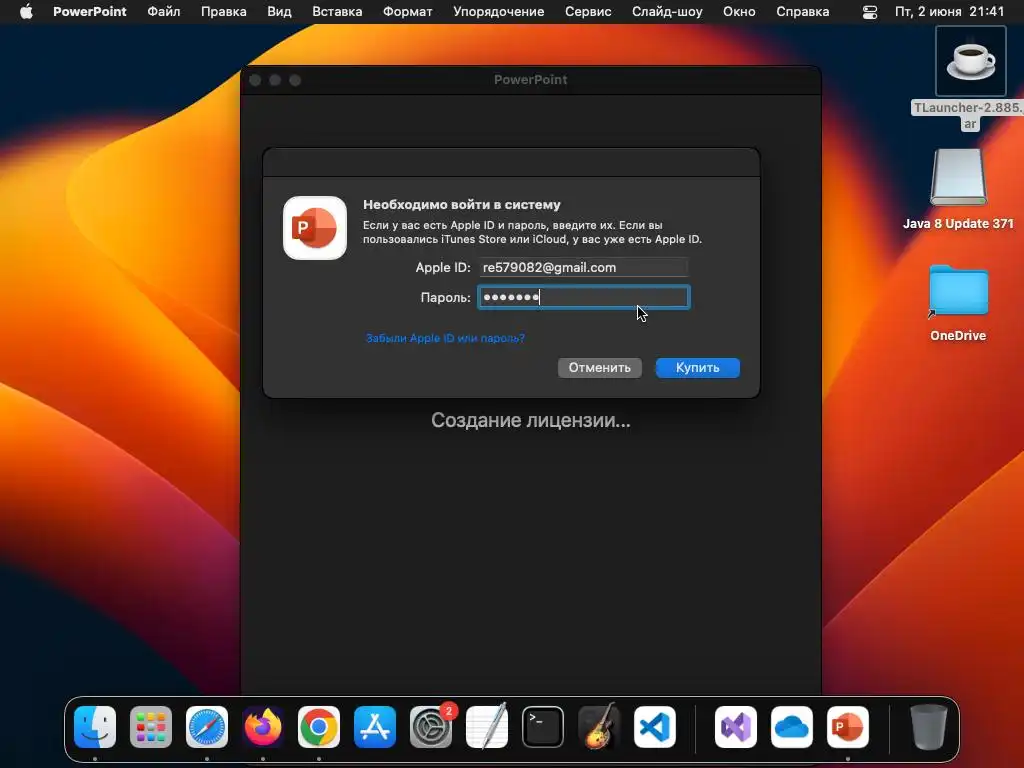Open the Упорядочение menu
Viewport: 1024px width, 768px height.
click(498, 12)
